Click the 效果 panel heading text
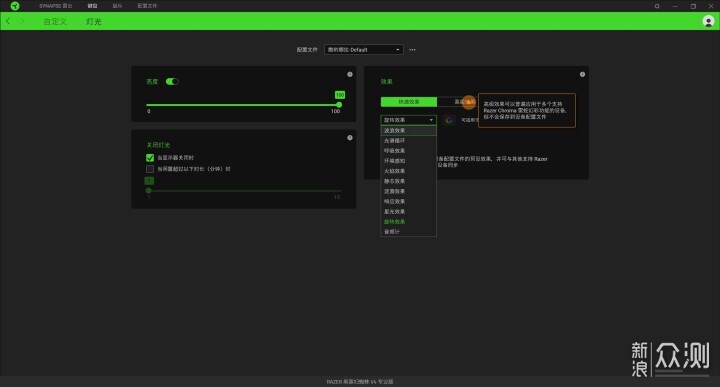The height and width of the screenshot is (387, 720). click(x=386, y=81)
